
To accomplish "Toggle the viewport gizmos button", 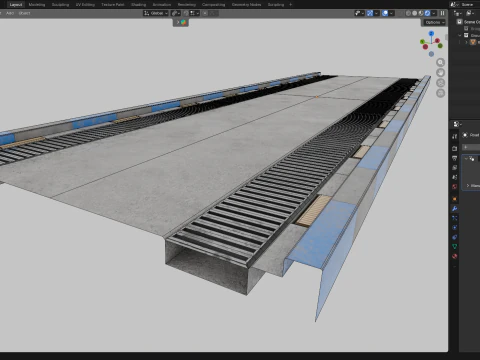I will click(370, 13).
